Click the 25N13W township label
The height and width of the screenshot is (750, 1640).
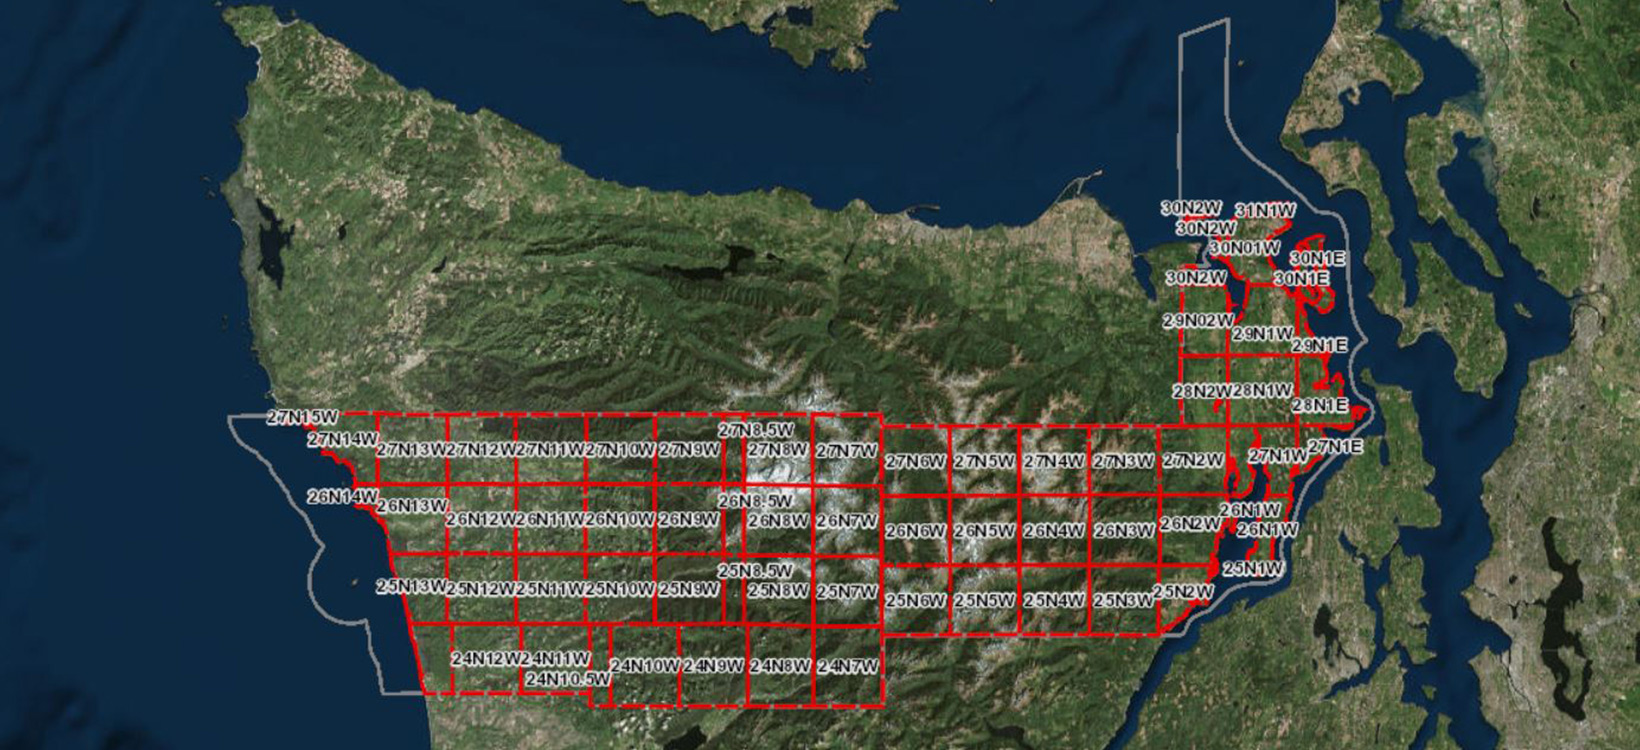(411, 586)
